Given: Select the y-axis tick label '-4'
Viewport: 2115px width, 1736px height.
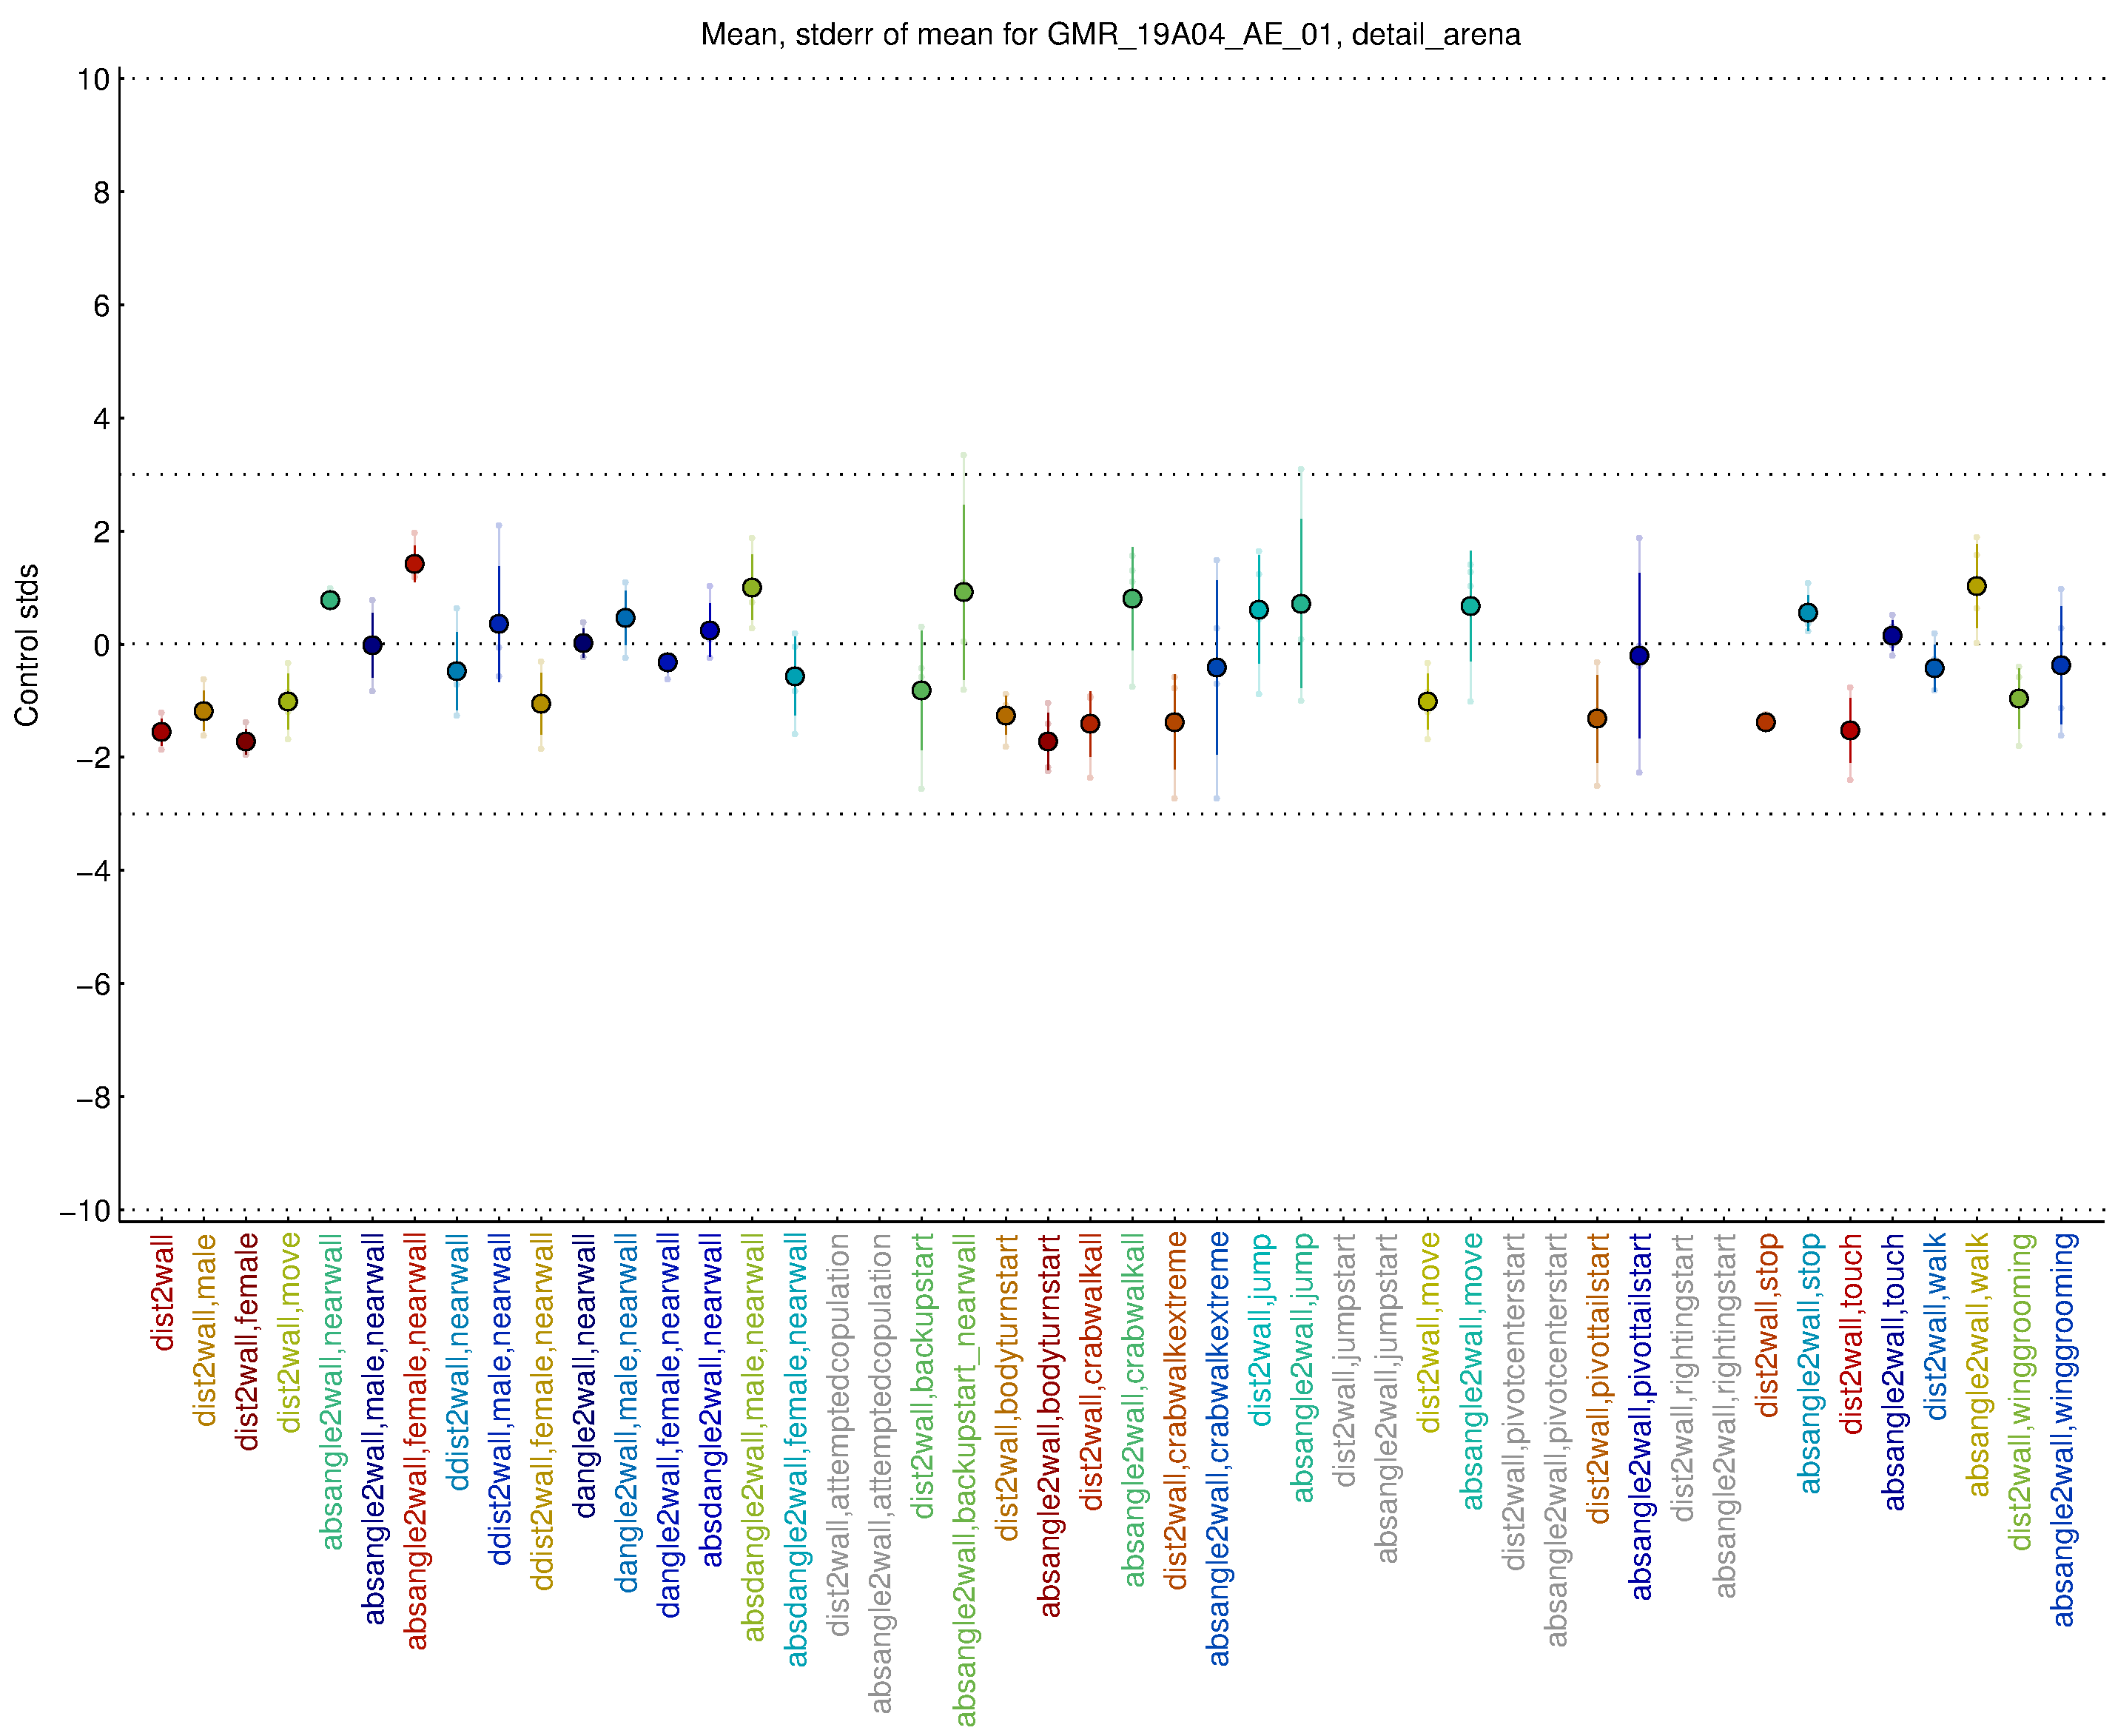Looking at the screenshot, I should [x=94, y=871].
